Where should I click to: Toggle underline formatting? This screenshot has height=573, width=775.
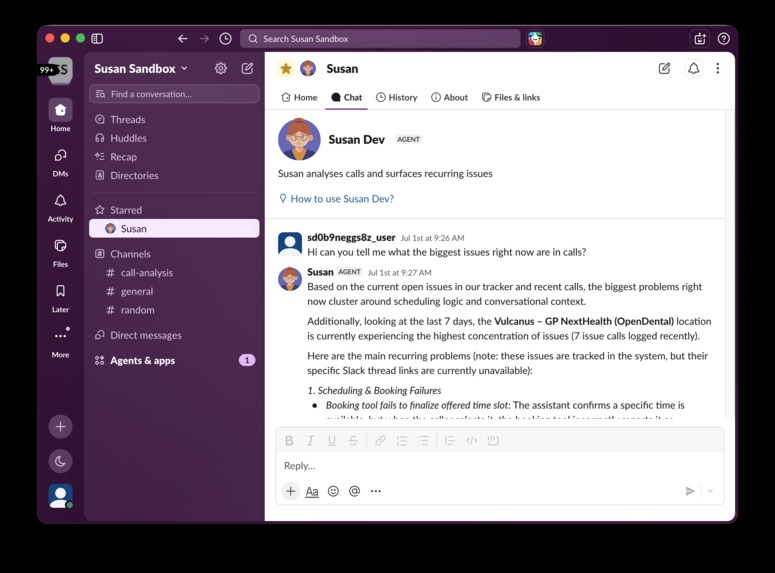click(x=332, y=441)
